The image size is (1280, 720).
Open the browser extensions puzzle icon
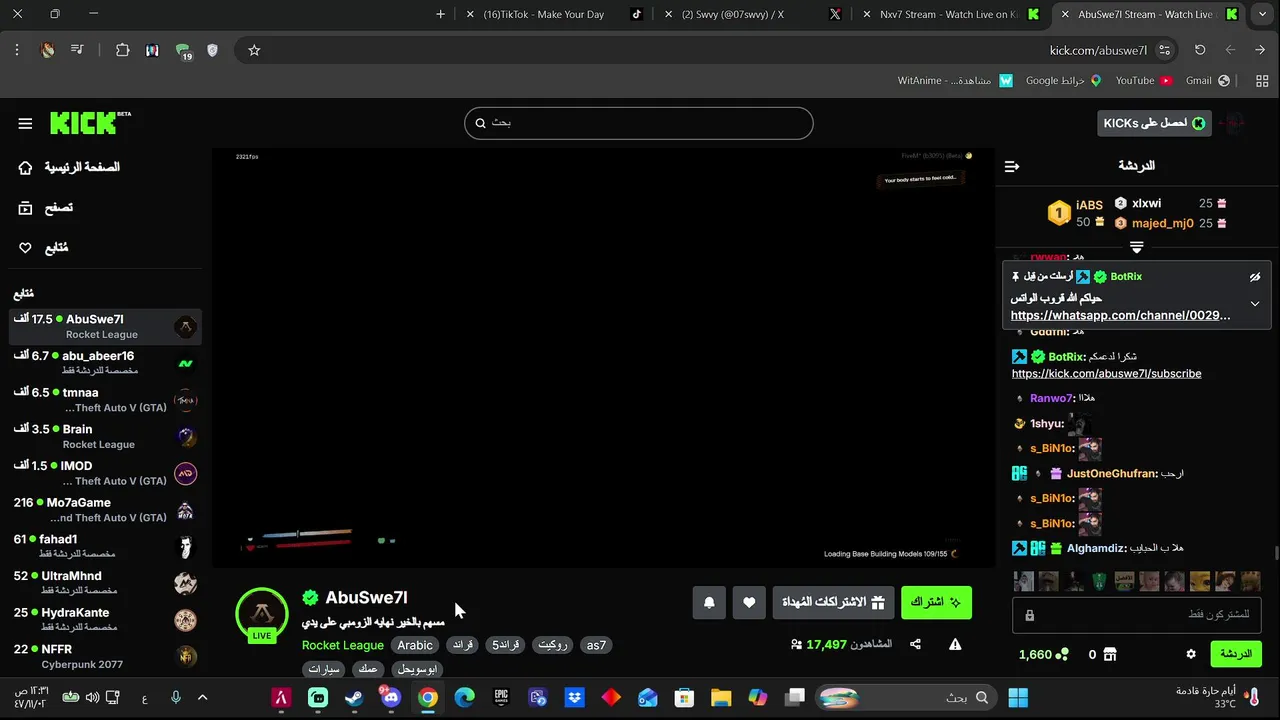tap(122, 50)
